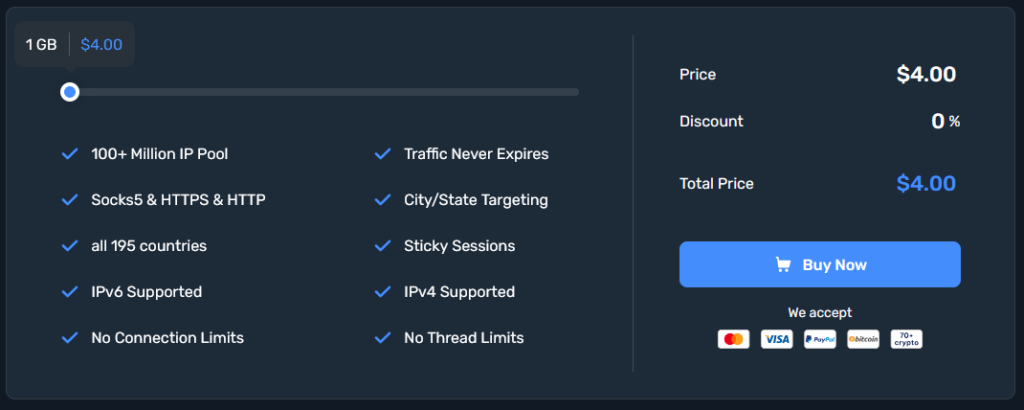The height and width of the screenshot is (410, 1024).
Task: Click the Socks5 & HTTPS & HTTP text
Action: tap(178, 200)
